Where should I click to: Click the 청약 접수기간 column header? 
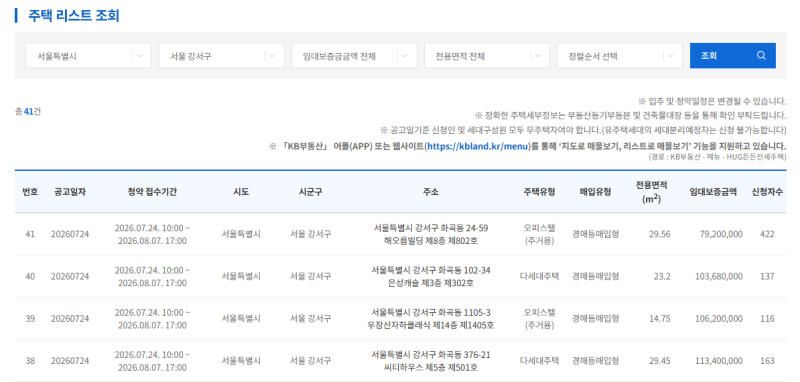(x=152, y=192)
